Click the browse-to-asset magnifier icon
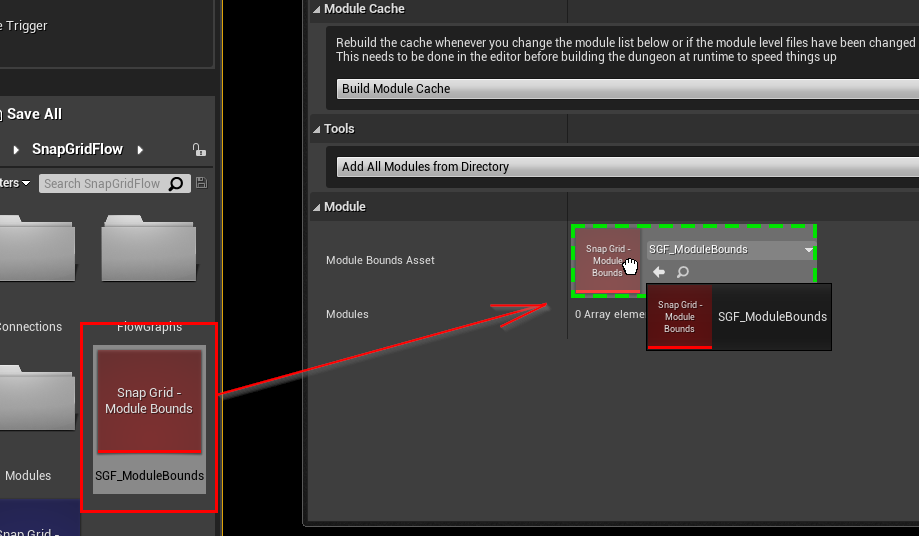The image size is (919, 536). [683, 272]
